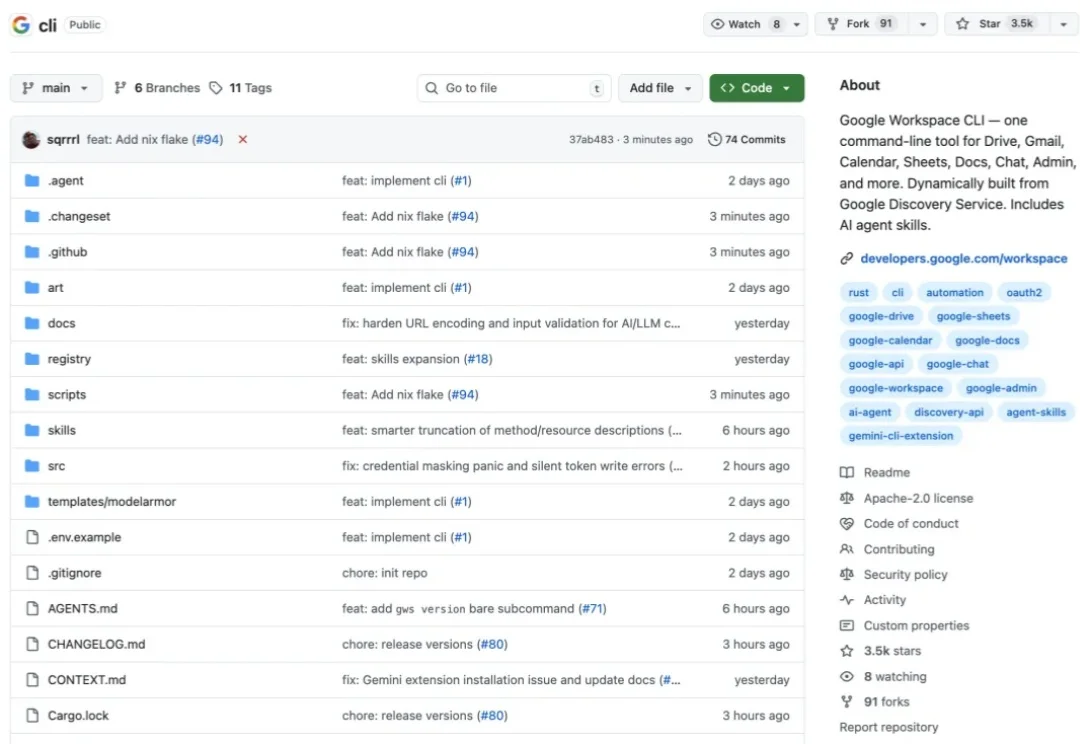Click inside the Go to file search box
The height and width of the screenshot is (744, 1080).
coord(513,88)
